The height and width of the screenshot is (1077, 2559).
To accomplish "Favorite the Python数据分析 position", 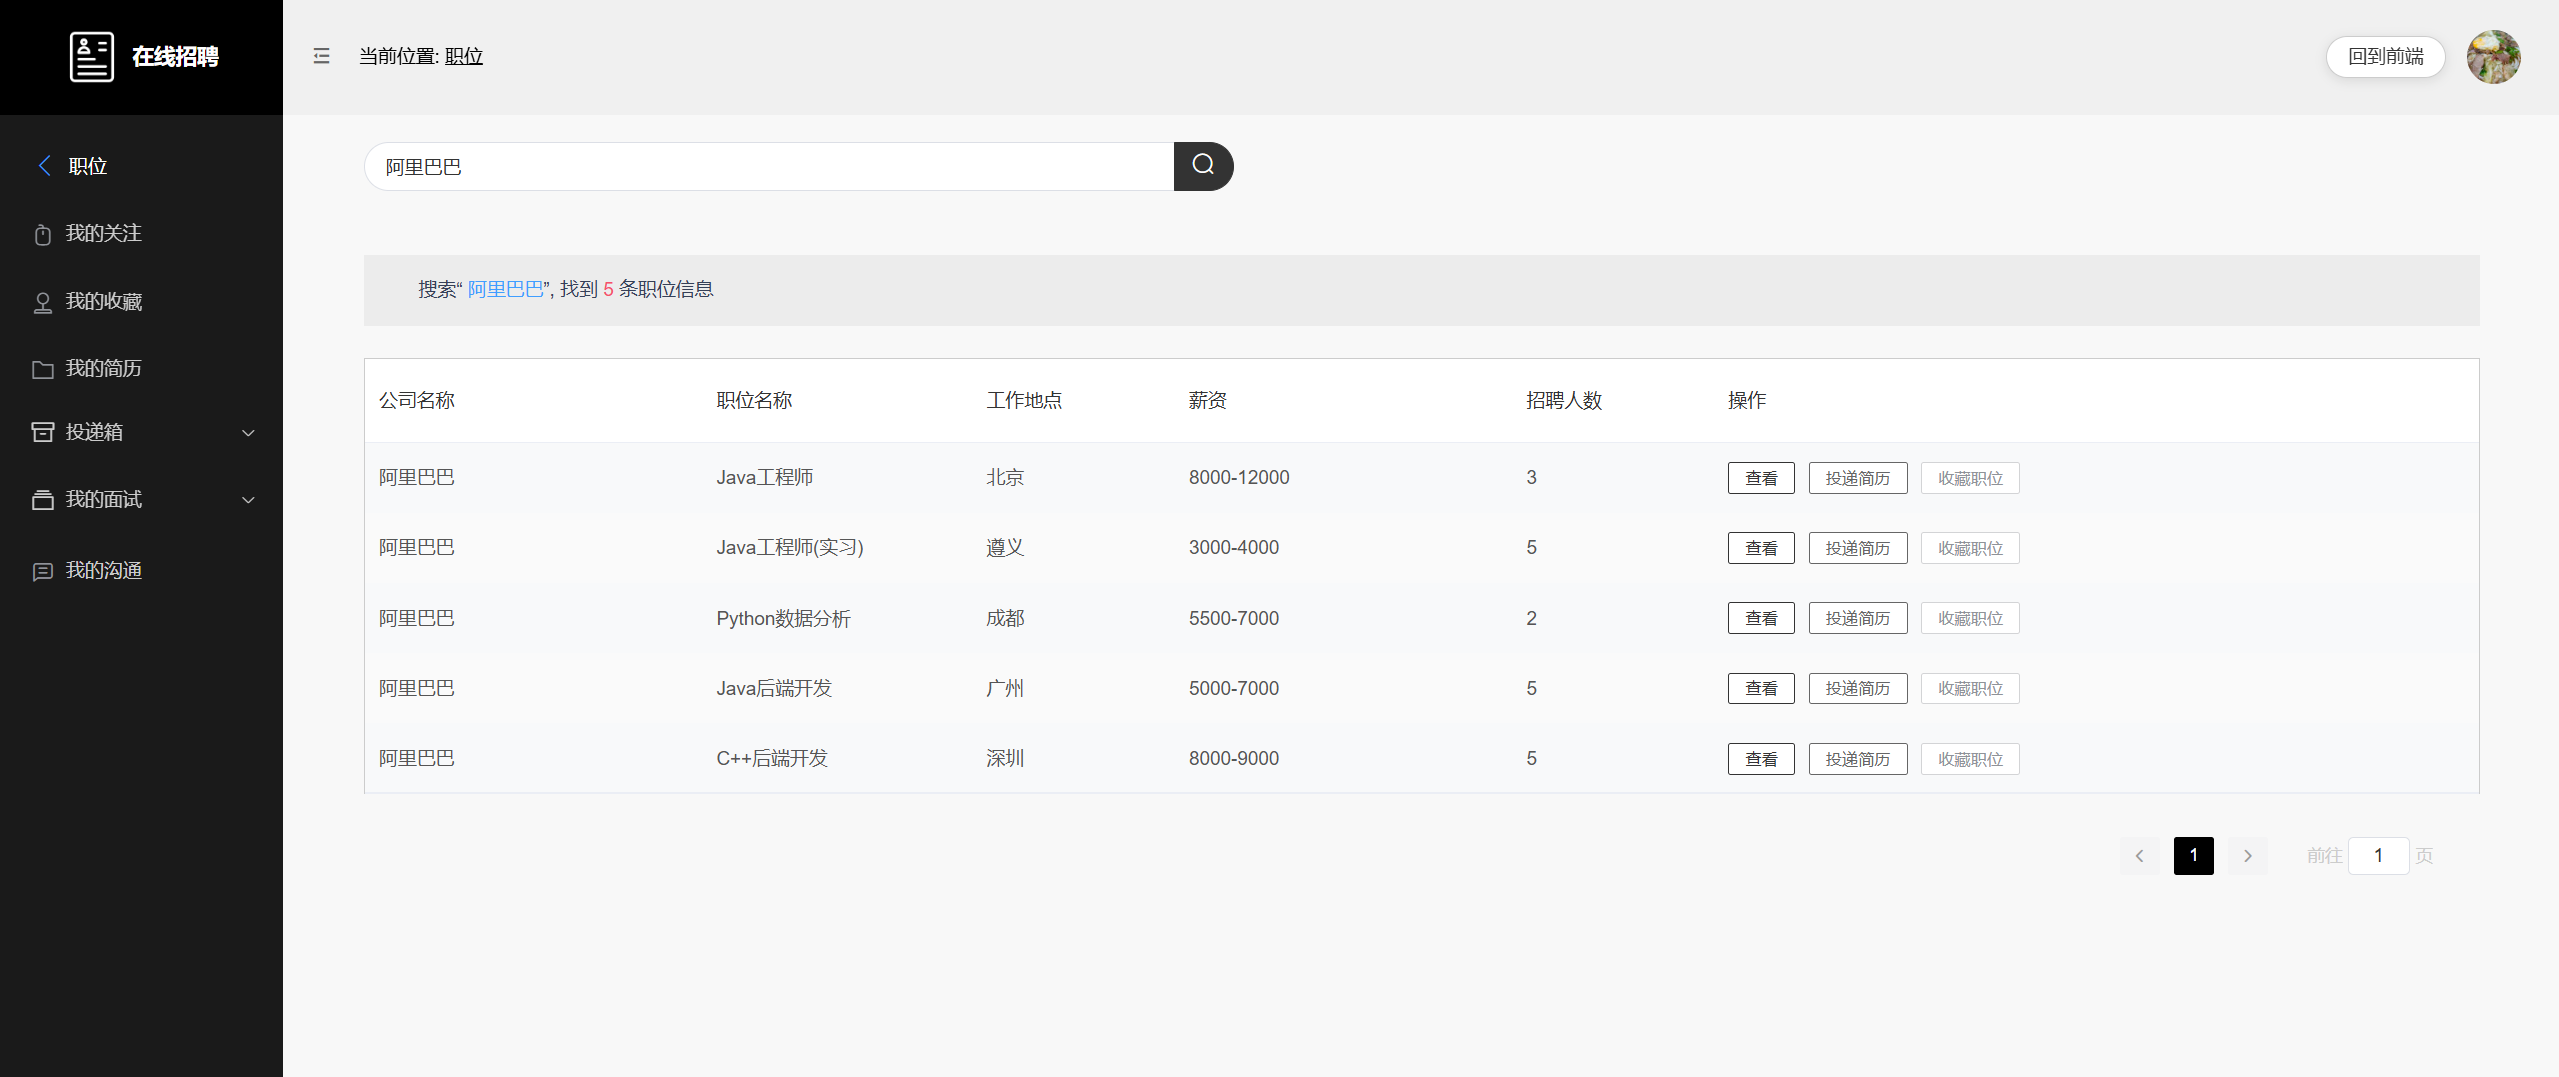I will click(x=1970, y=618).
